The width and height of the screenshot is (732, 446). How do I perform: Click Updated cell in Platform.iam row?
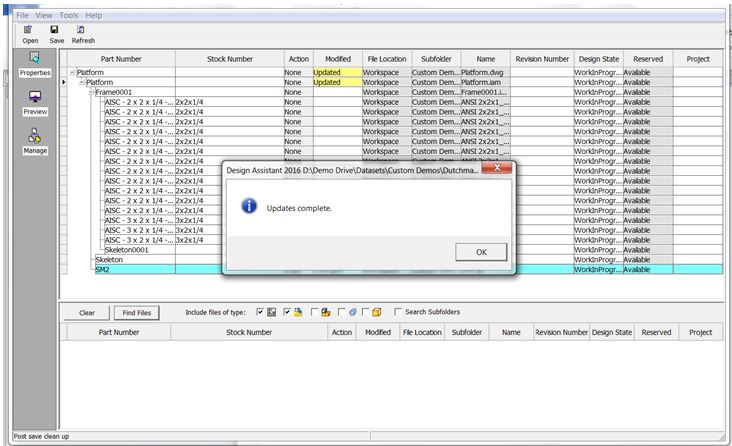tap(338, 82)
